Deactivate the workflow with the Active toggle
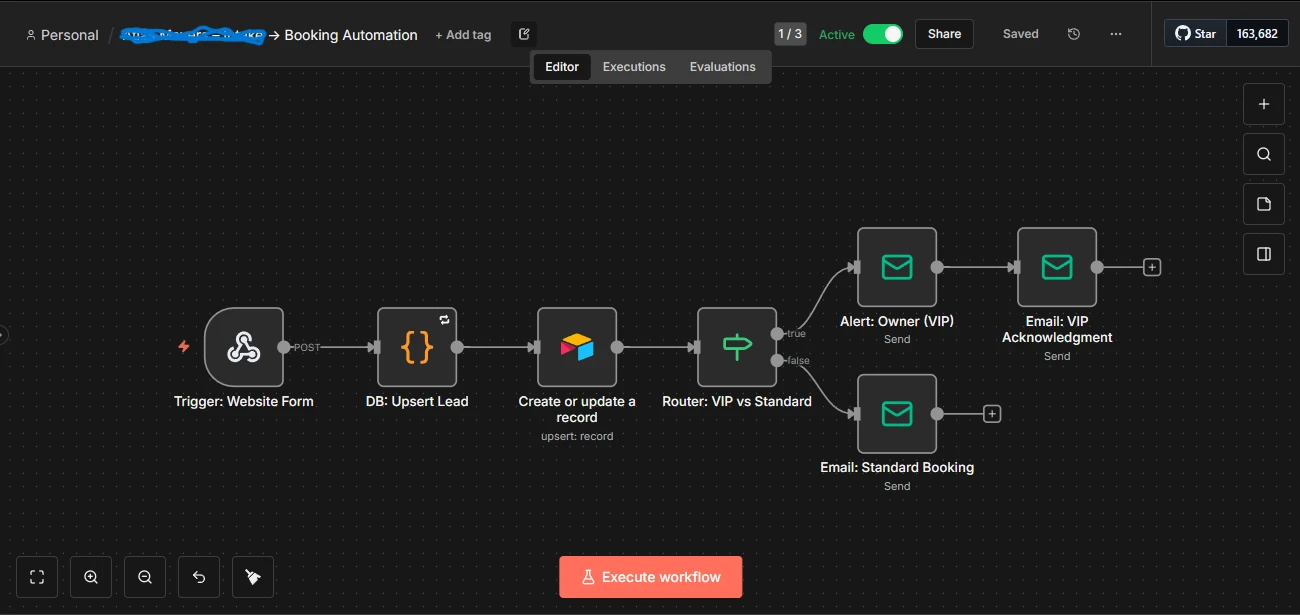 click(x=884, y=33)
